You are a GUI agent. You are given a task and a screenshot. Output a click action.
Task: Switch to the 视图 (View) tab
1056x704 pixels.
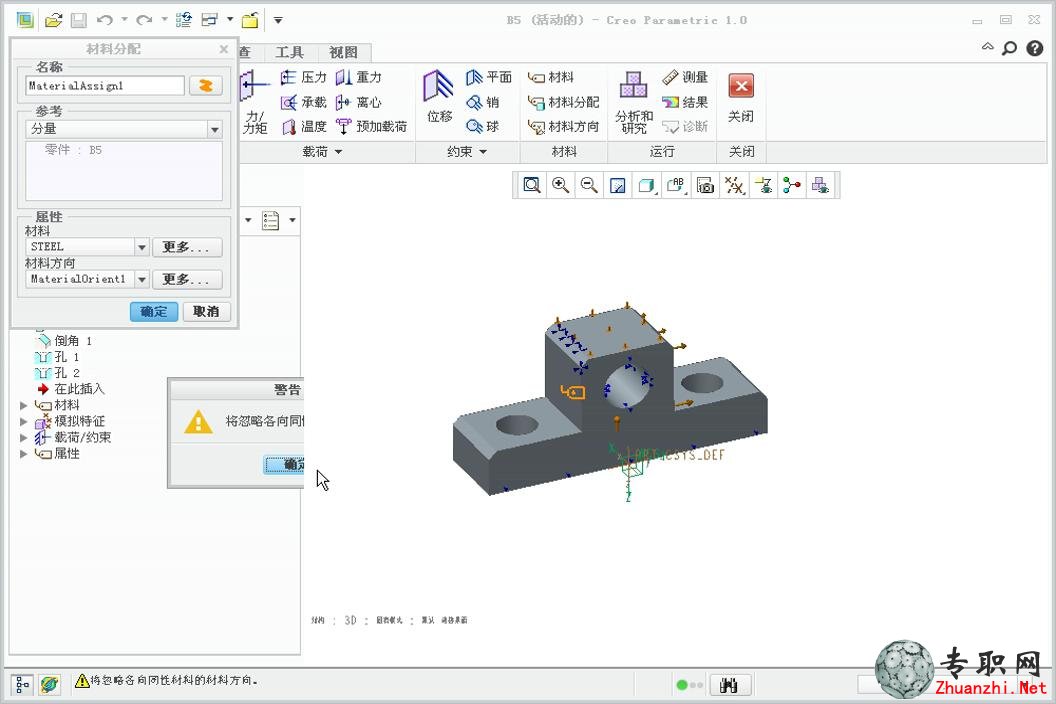pyautogui.click(x=343, y=52)
